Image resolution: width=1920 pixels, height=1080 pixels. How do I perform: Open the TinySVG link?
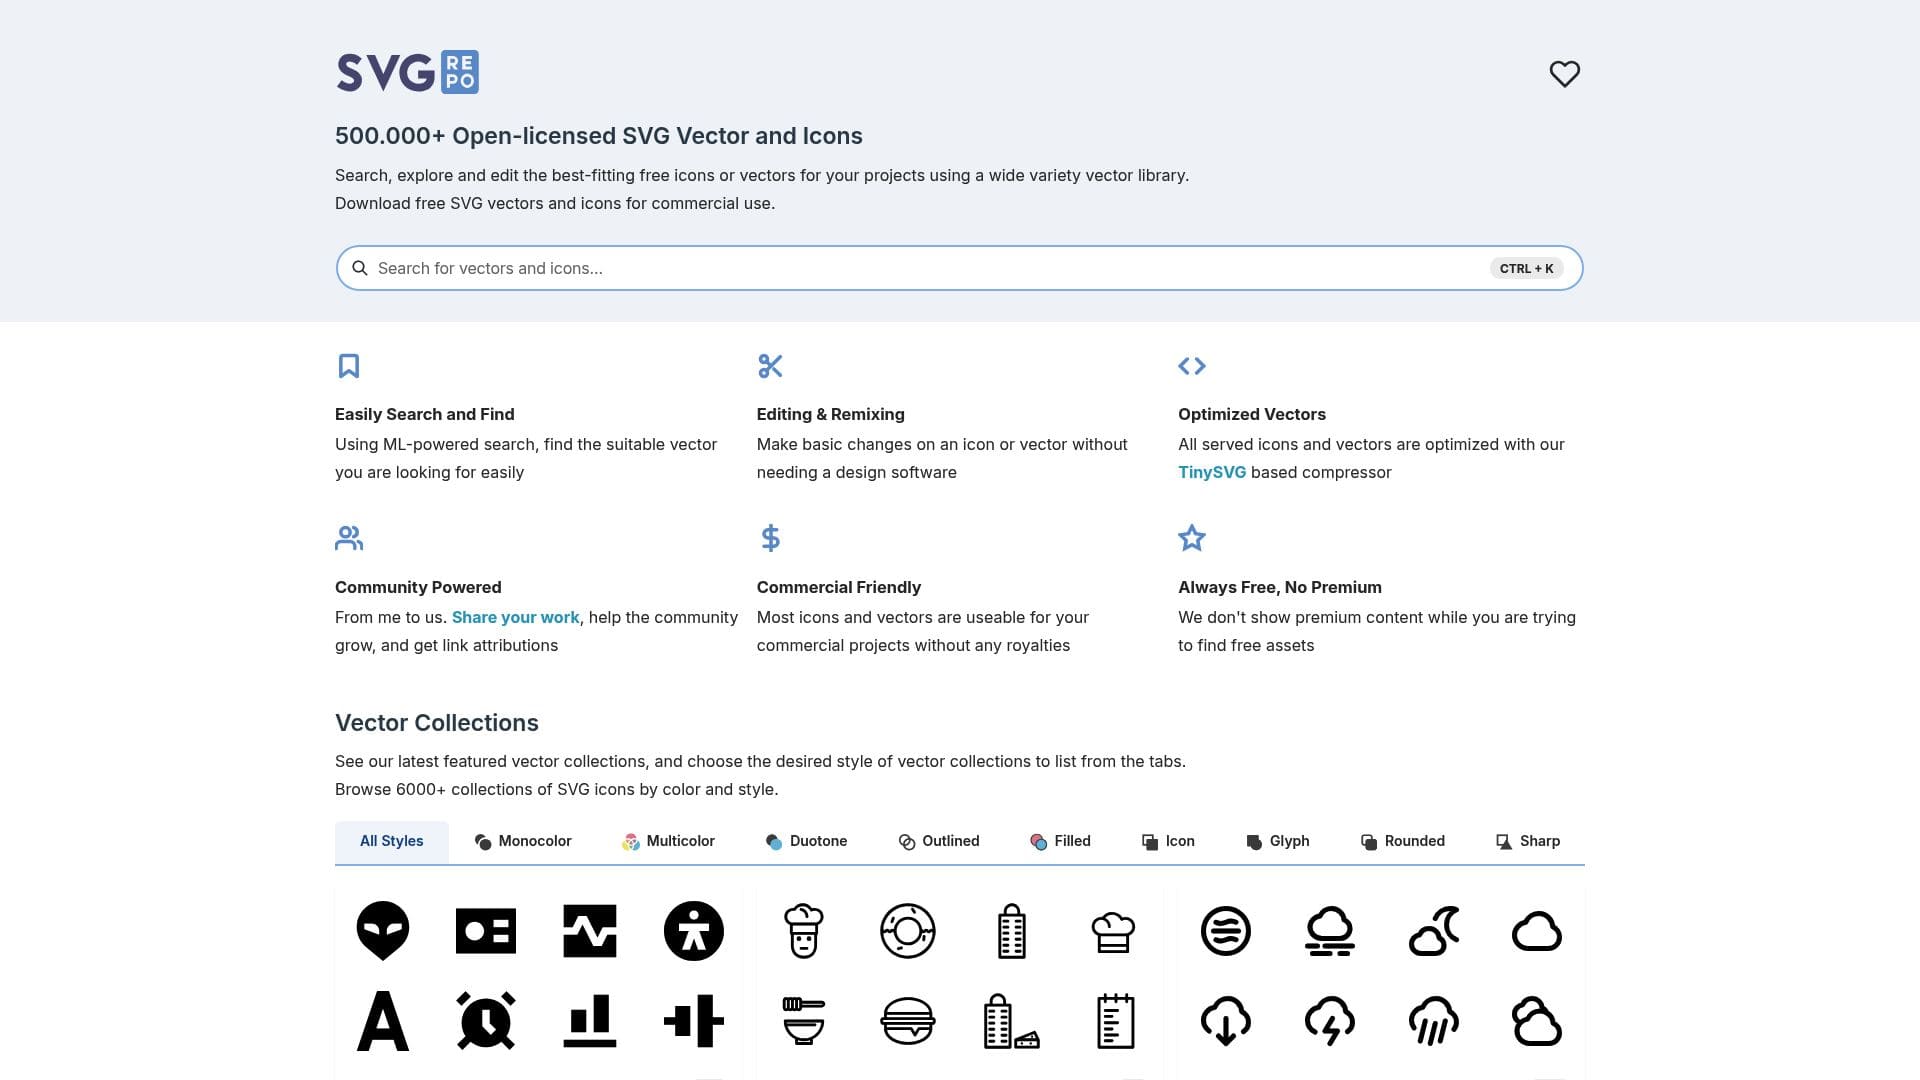point(1211,472)
